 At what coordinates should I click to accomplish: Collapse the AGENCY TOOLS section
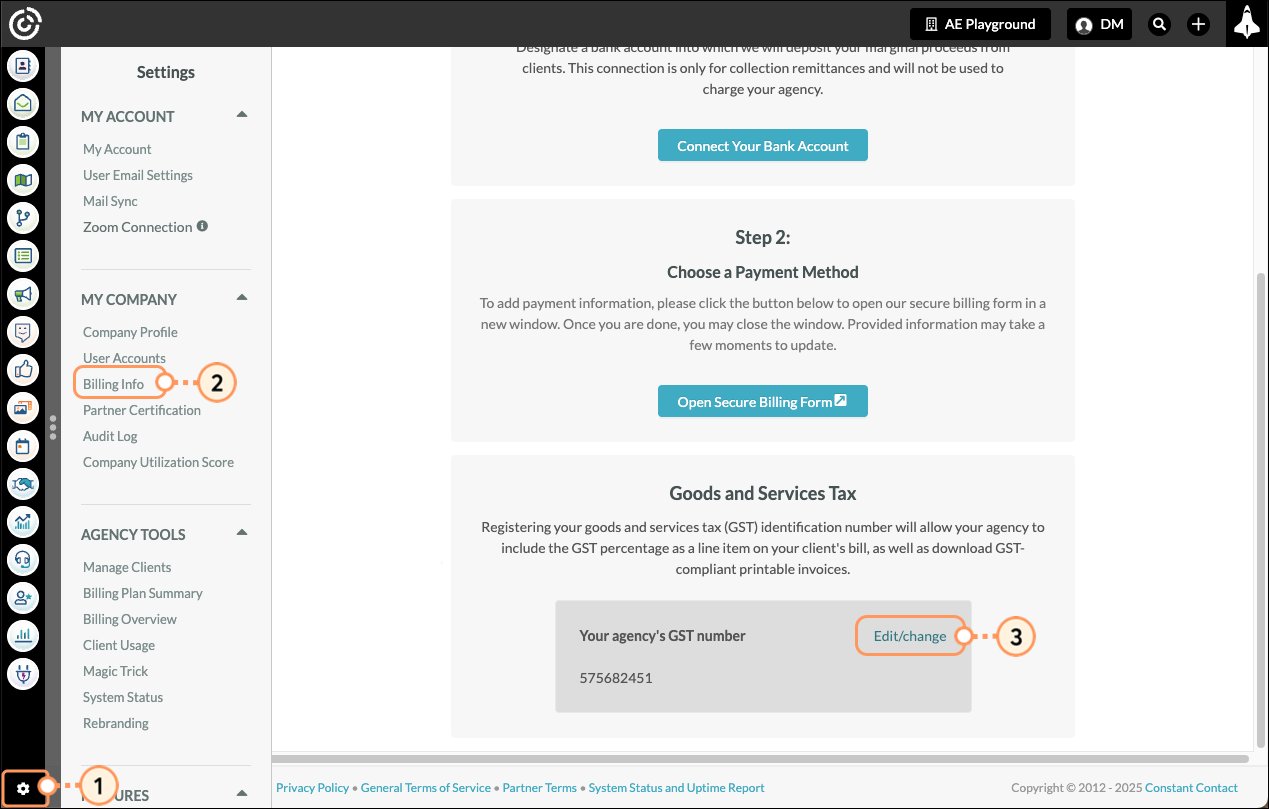241,533
